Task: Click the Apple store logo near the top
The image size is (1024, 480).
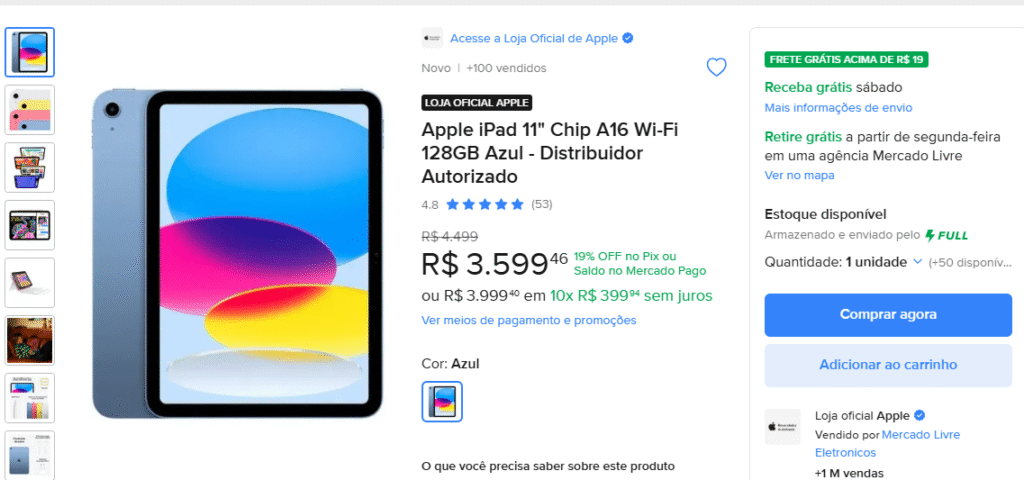Action: click(x=432, y=38)
